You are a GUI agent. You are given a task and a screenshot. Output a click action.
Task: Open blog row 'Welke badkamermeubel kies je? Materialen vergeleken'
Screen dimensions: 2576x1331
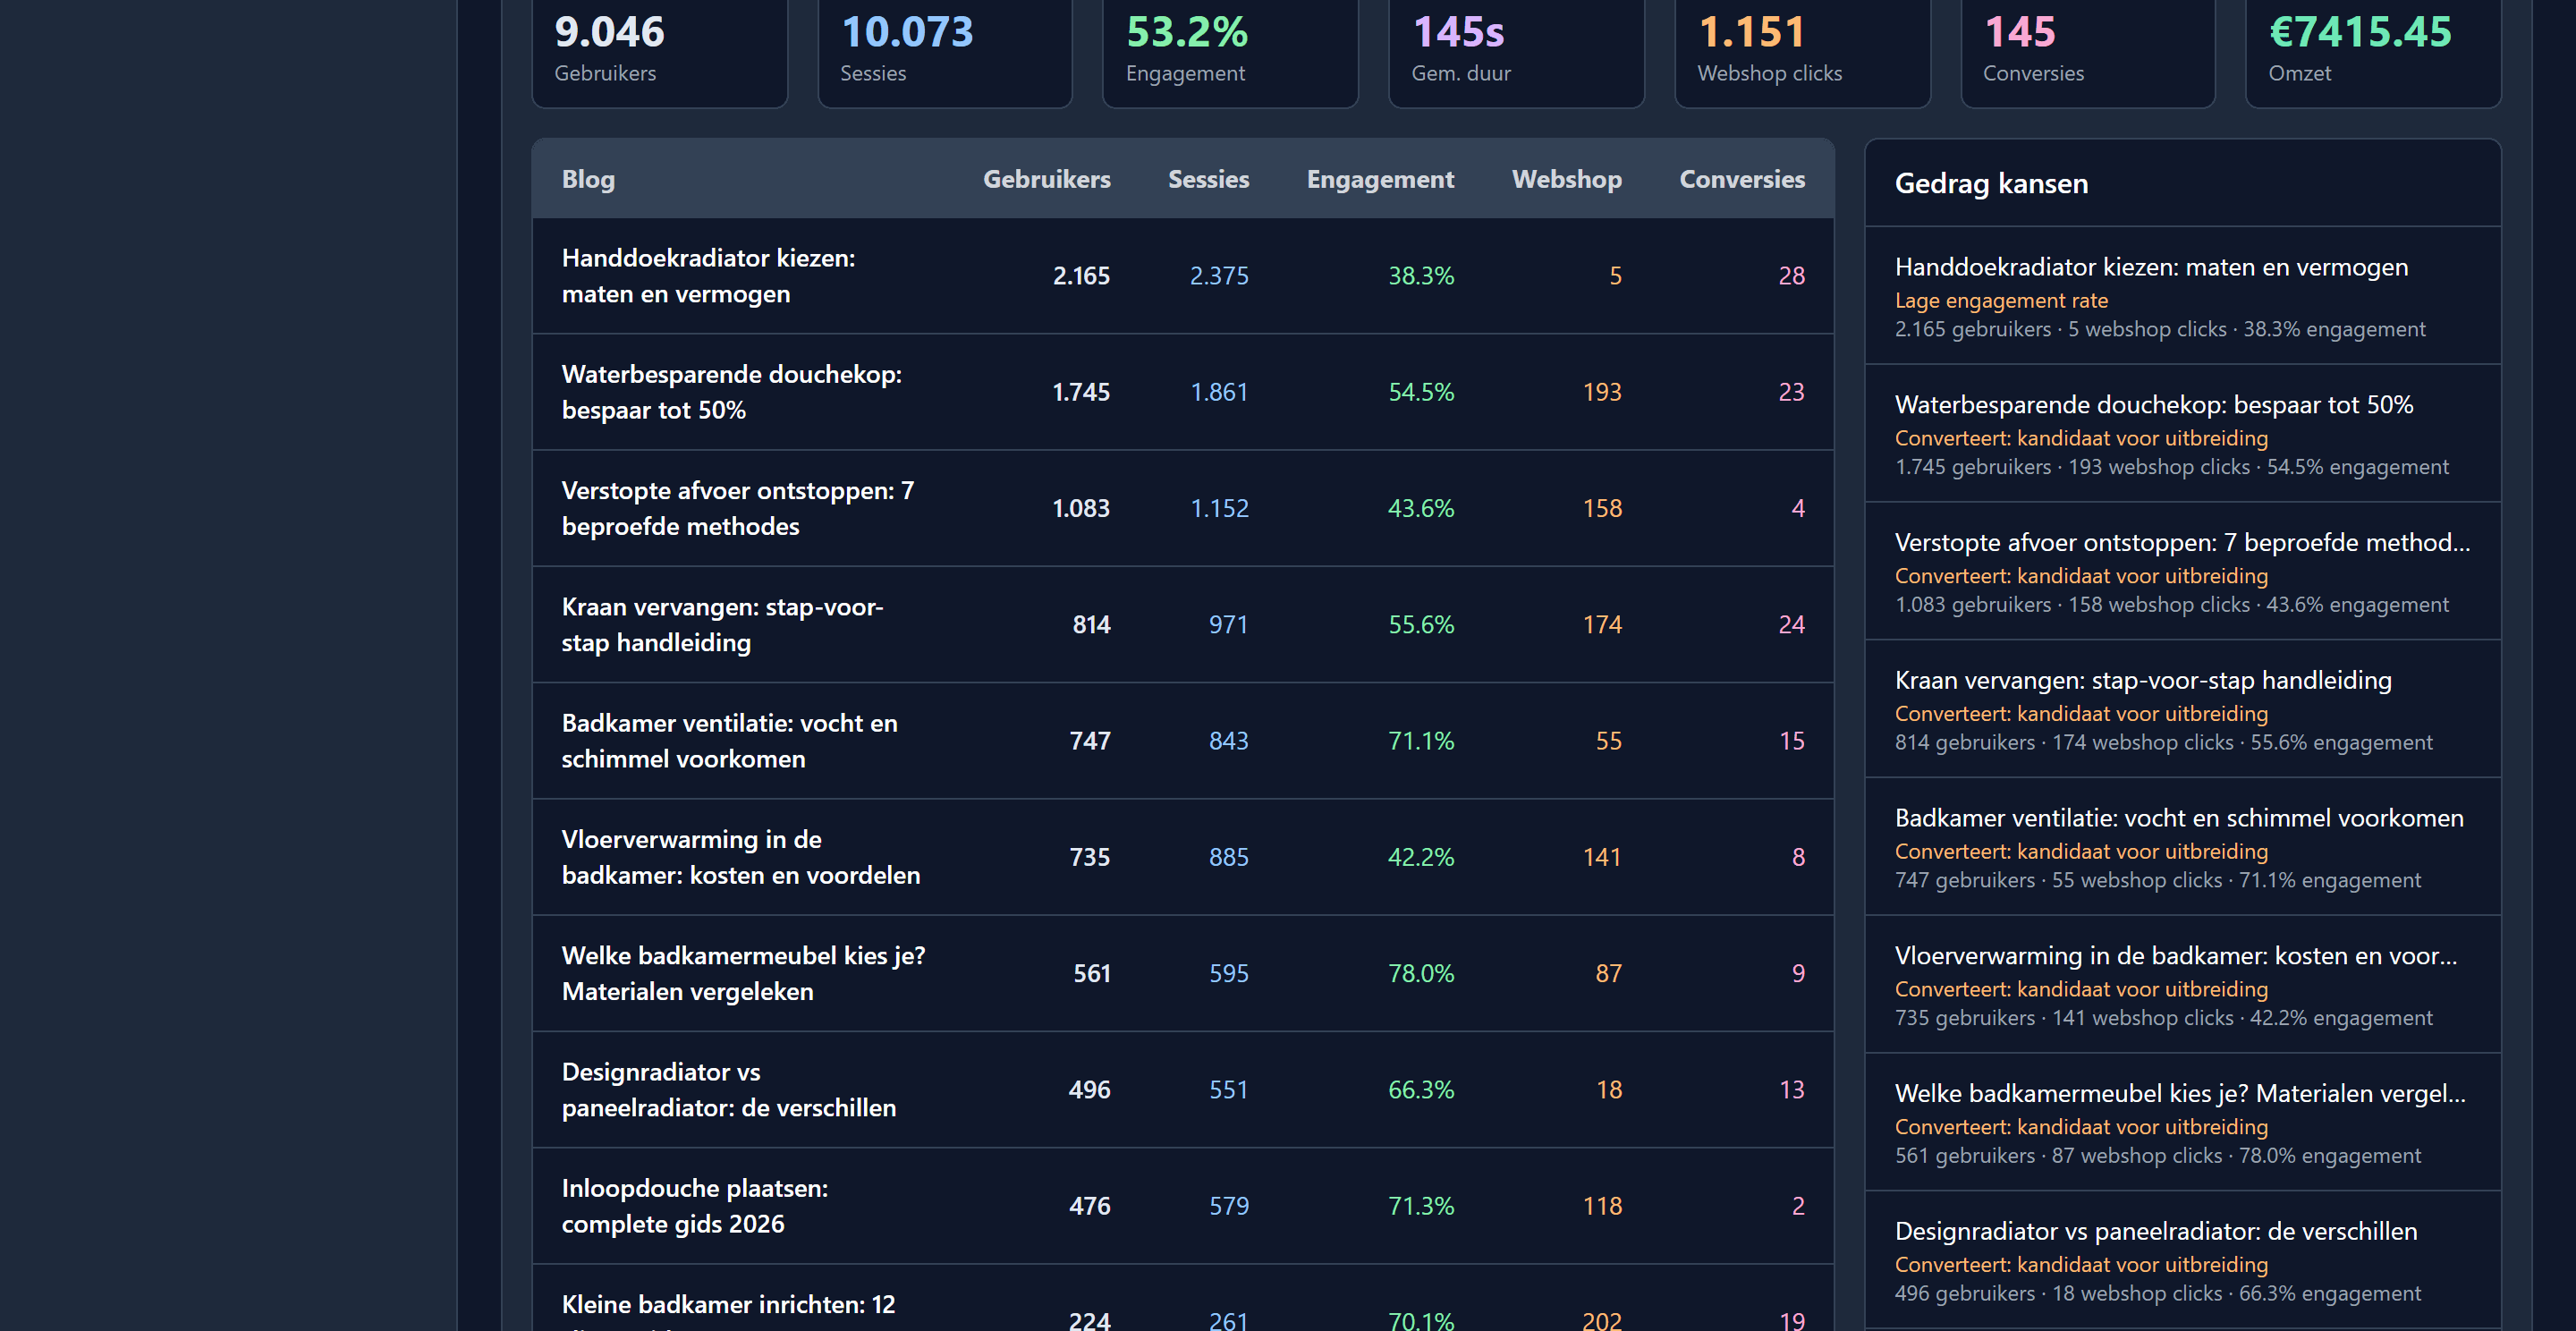(1183, 973)
